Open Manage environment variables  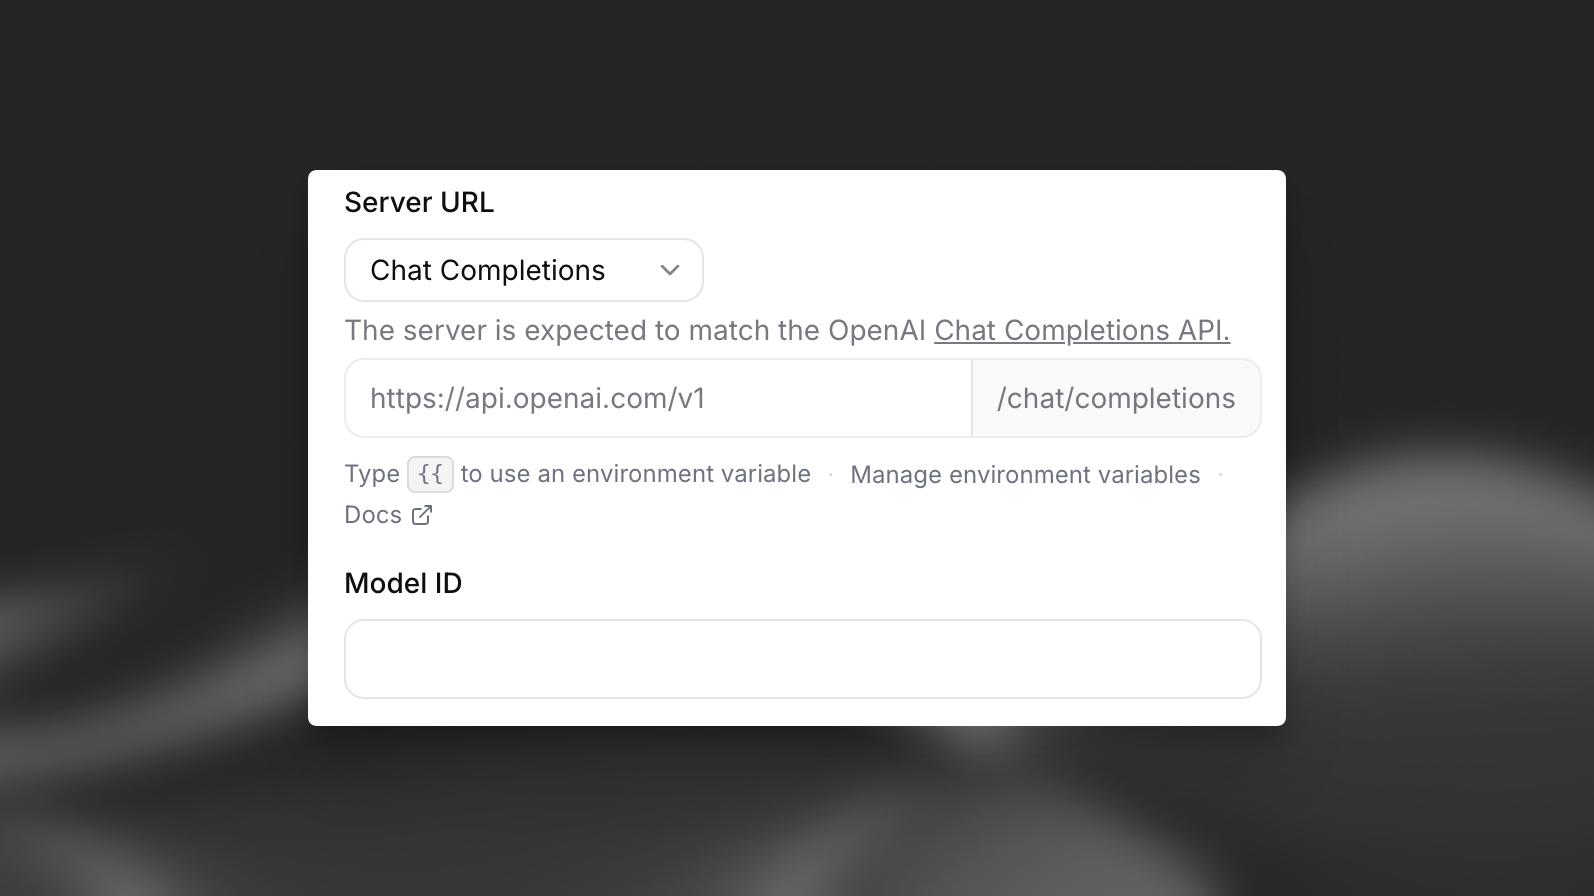1024,475
